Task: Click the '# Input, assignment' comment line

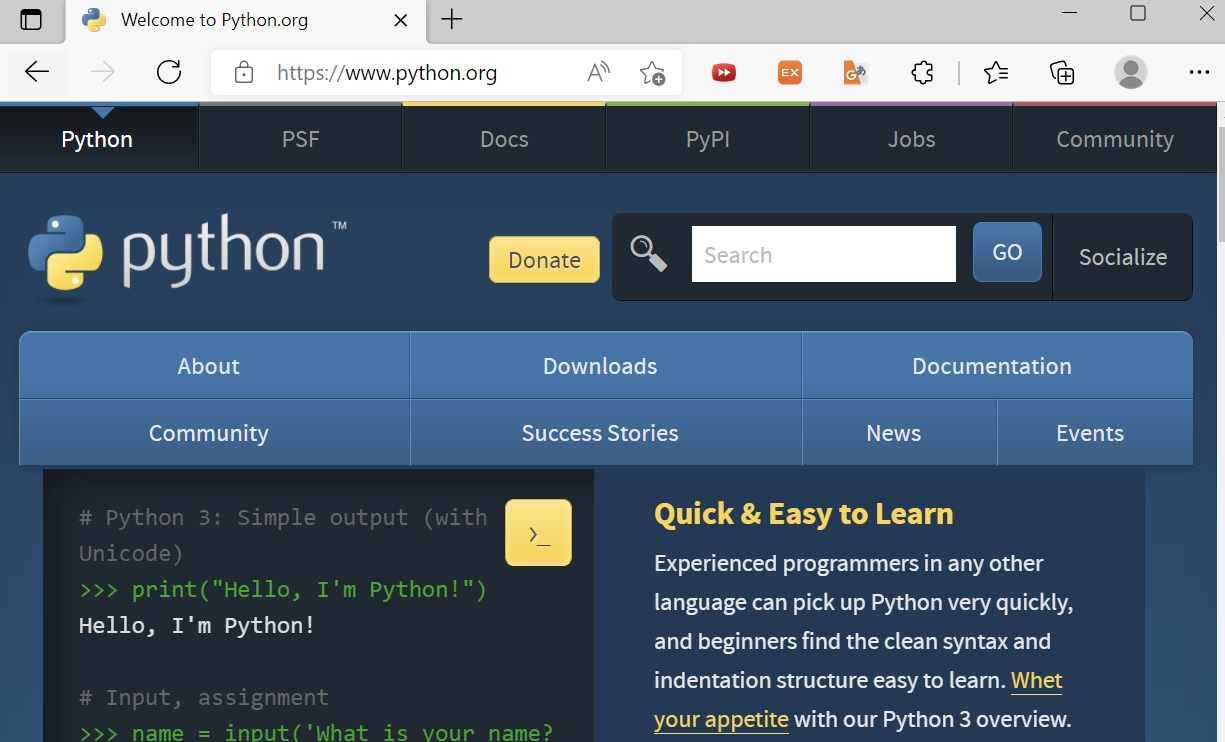Action: (x=204, y=697)
